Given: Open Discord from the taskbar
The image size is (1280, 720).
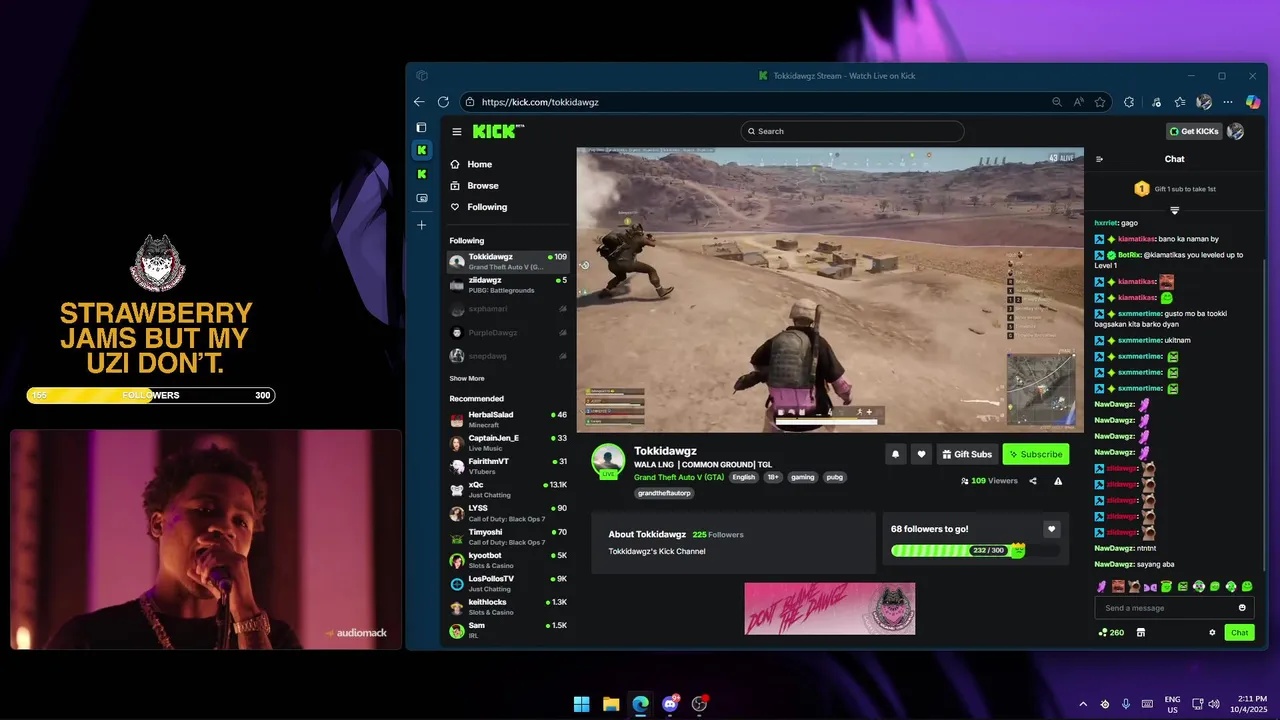Looking at the screenshot, I should click(670, 704).
